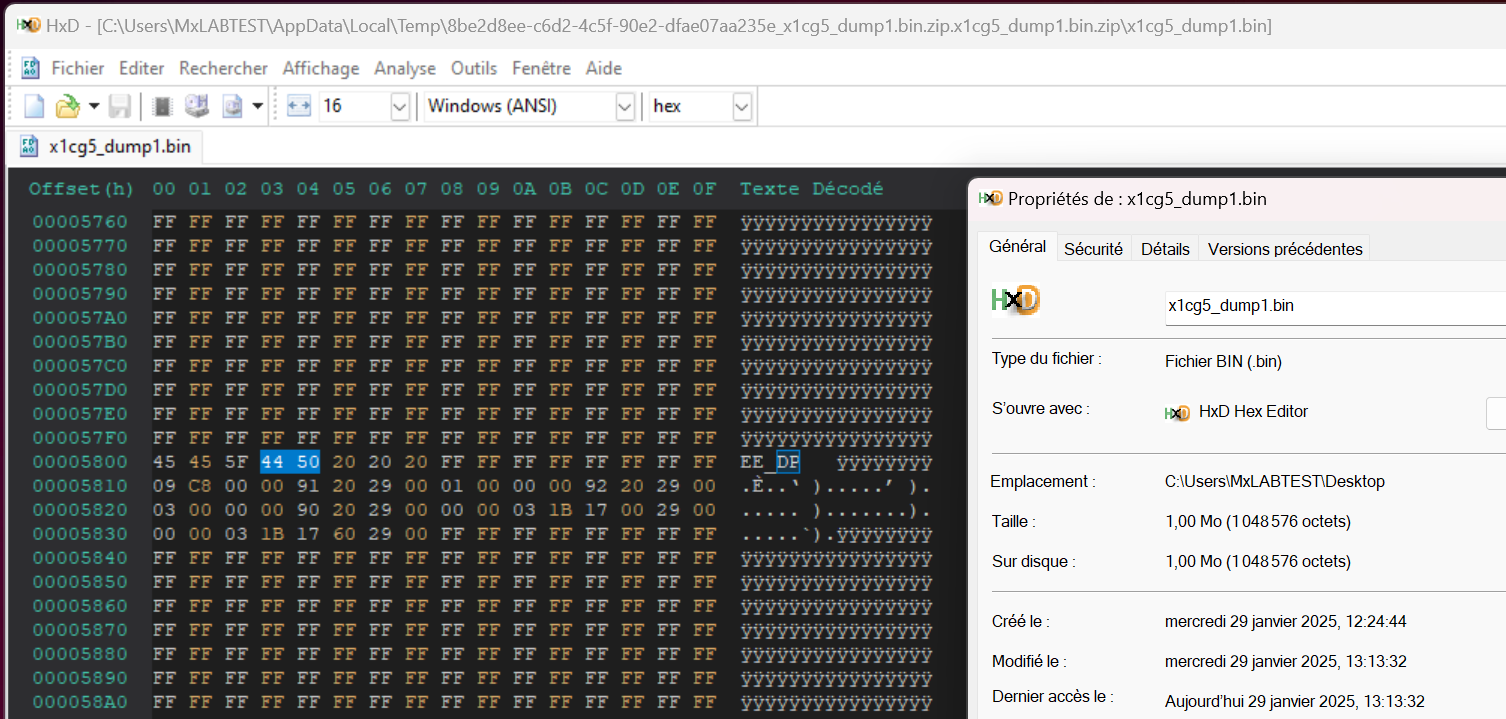The width and height of the screenshot is (1506, 719).
Task: Click byte 91 in row 00005810
Action: point(308,486)
